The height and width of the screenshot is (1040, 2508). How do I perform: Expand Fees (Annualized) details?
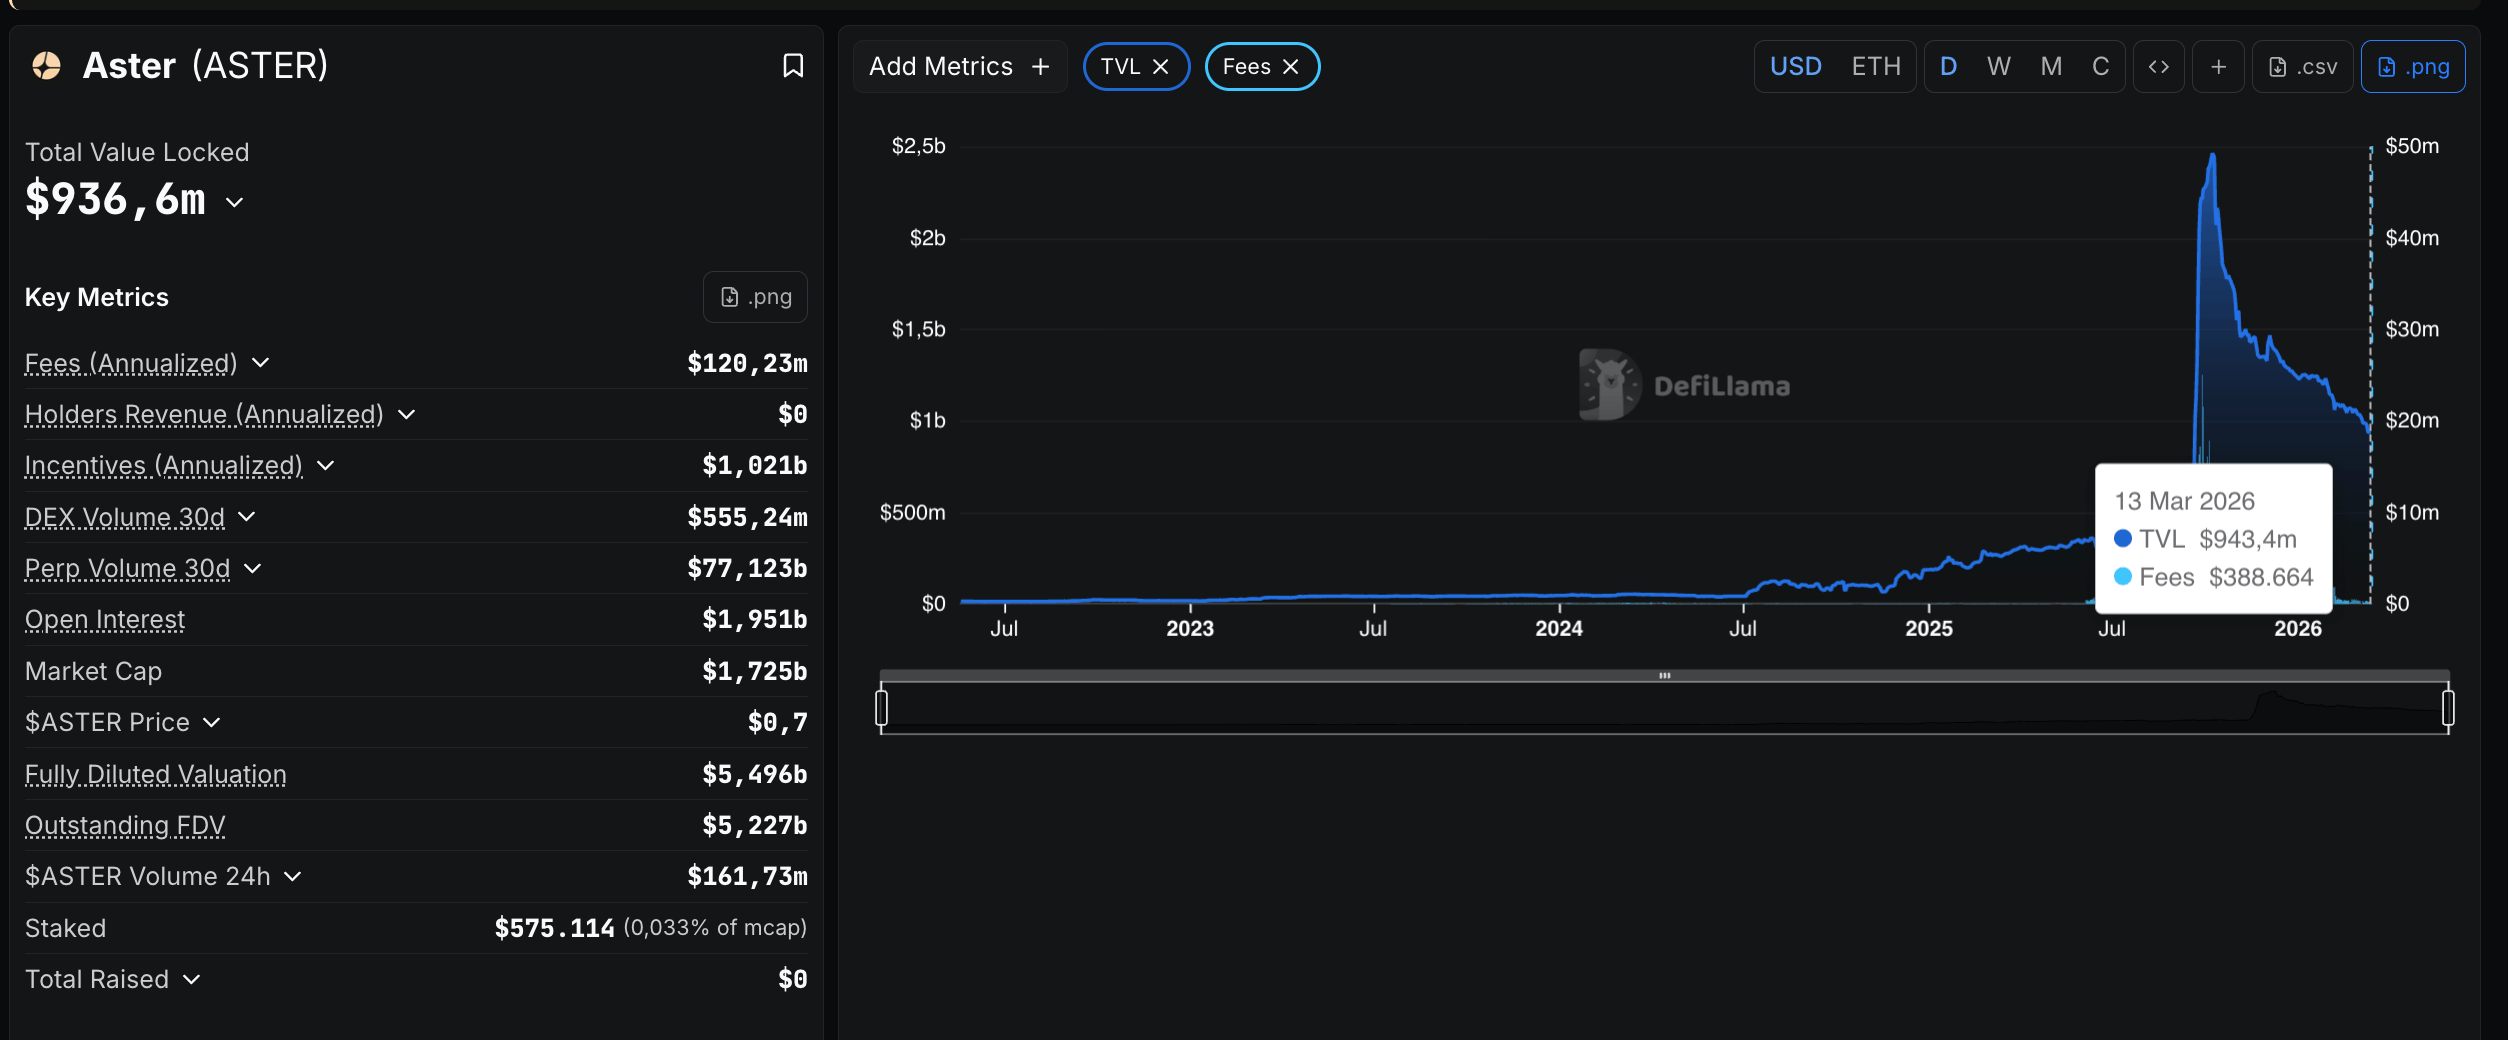tap(261, 363)
